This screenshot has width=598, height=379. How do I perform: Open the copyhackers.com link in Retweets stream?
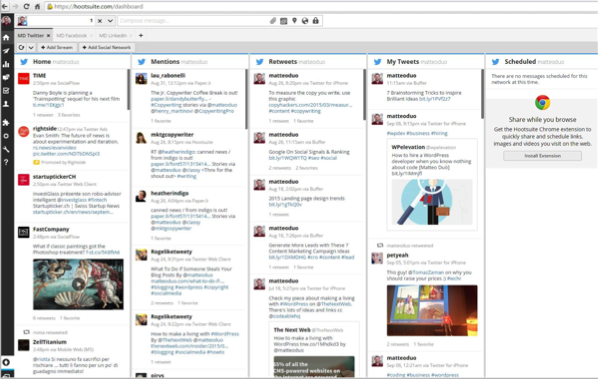pos(310,105)
